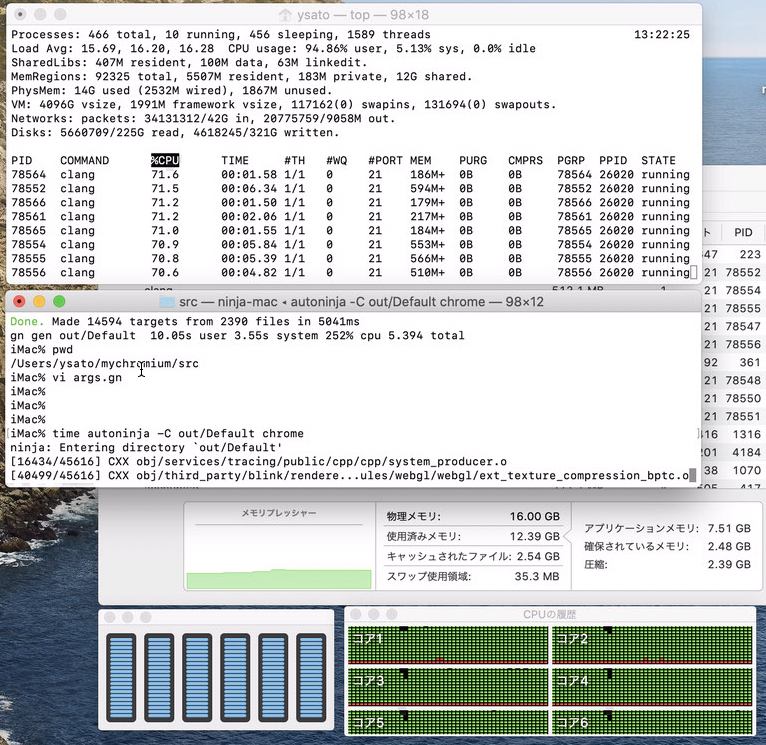The height and width of the screenshot is (745, 766).
Task: Minimize the src ninja-mac terminal window
Action: [39, 301]
